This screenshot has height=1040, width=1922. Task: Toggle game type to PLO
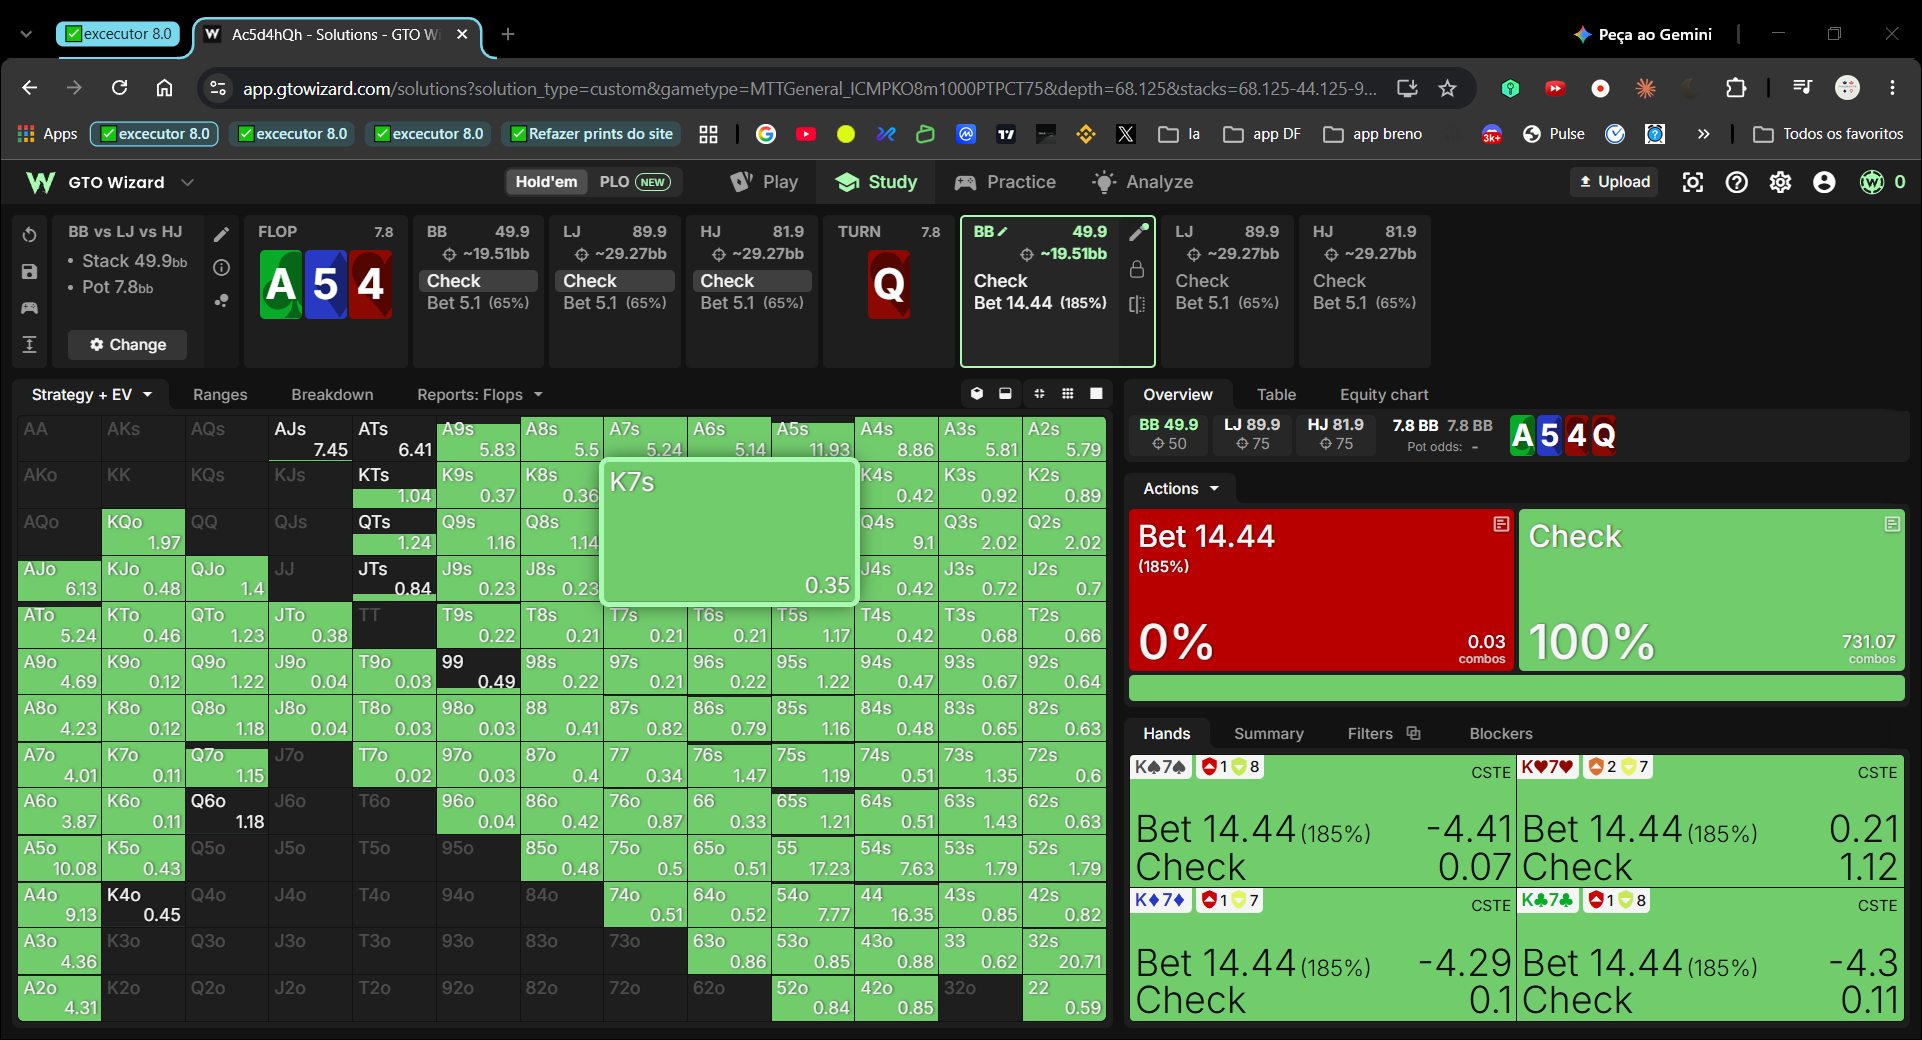point(635,182)
